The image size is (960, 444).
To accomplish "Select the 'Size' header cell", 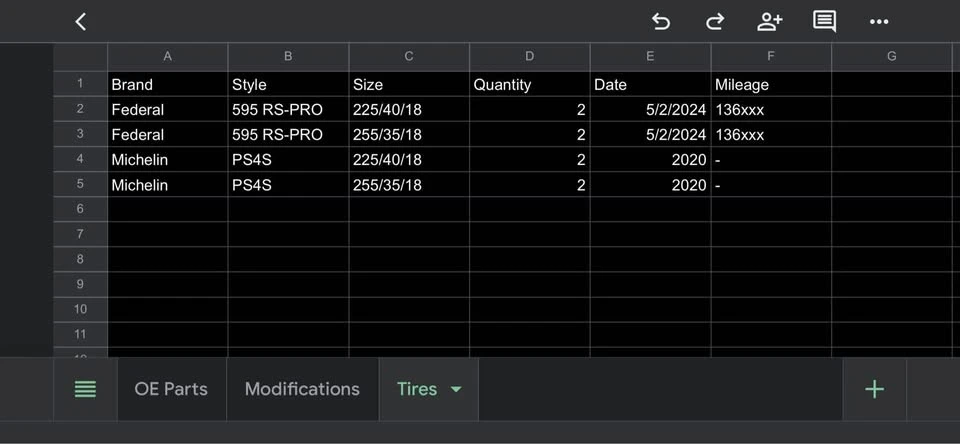I will click(x=408, y=85).
